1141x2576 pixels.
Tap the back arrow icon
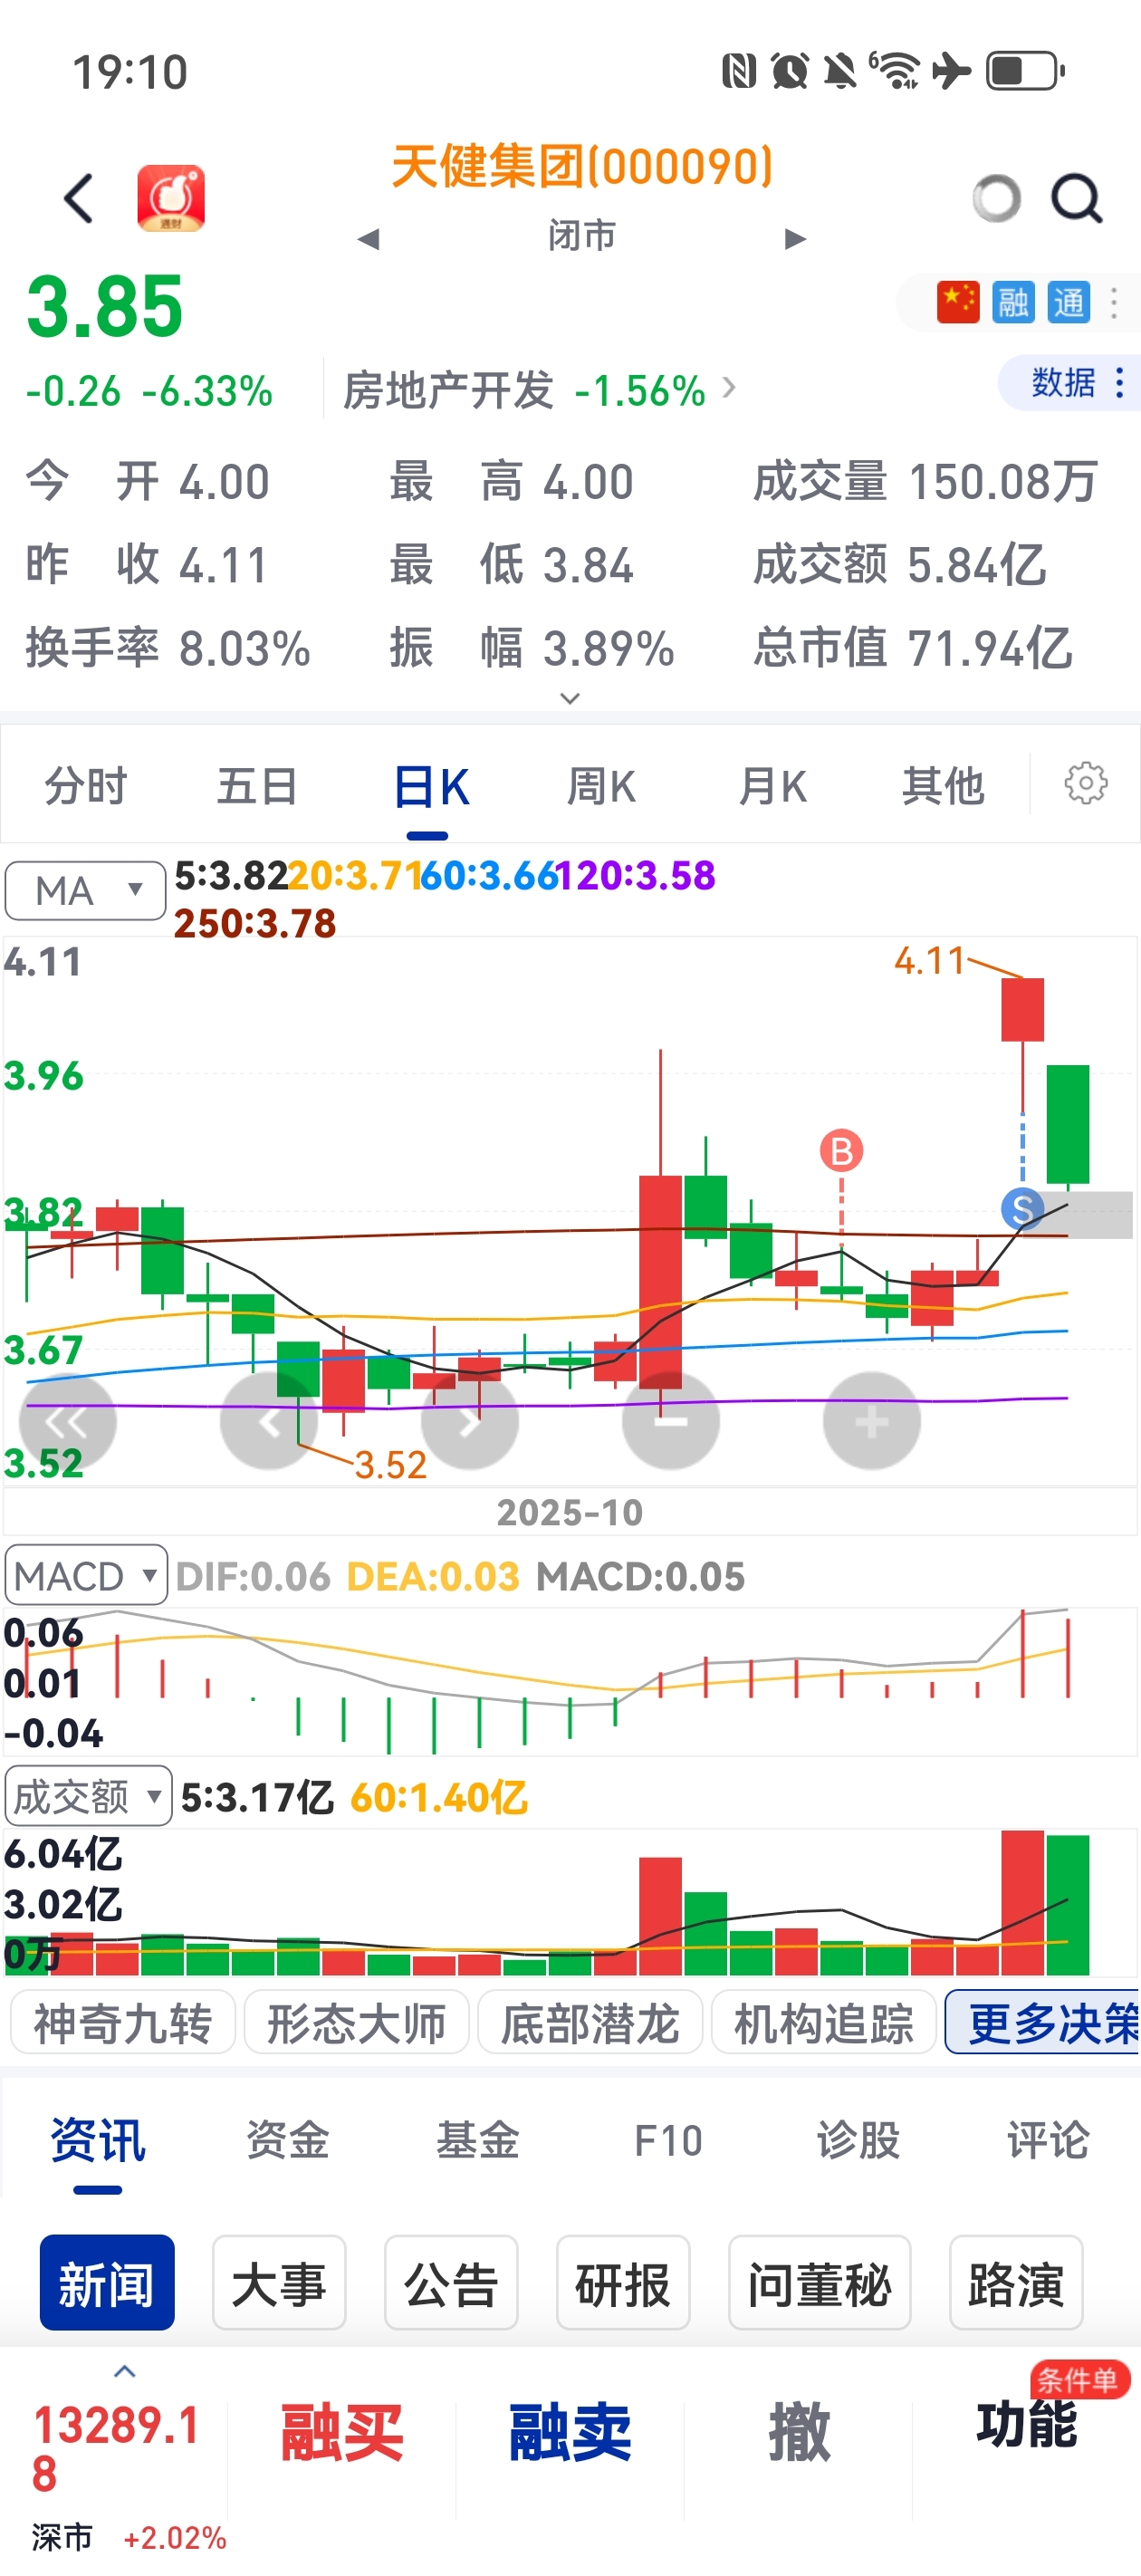[x=79, y=198]
